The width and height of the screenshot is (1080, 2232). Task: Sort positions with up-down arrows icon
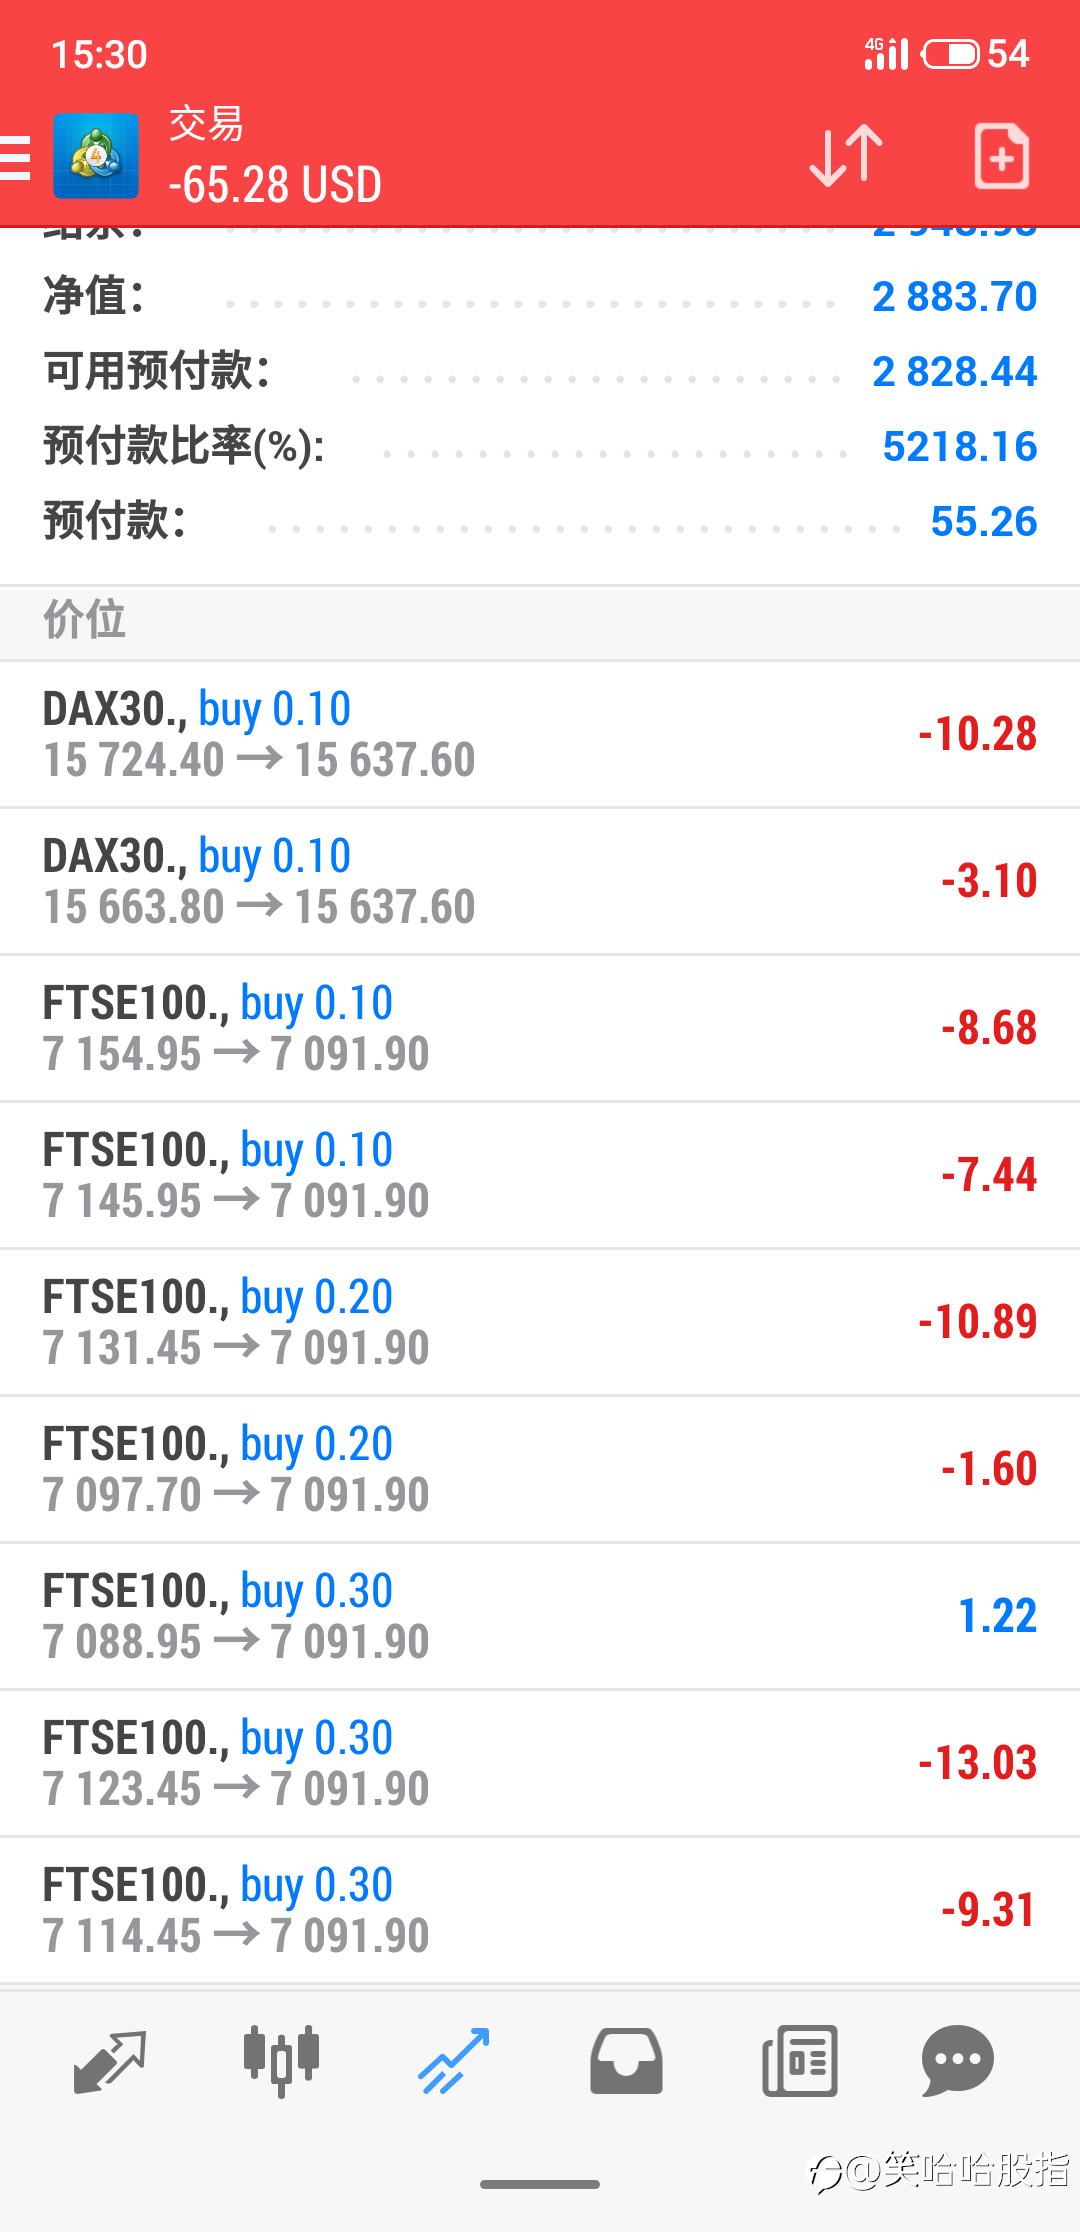click(x=846, y=156)
